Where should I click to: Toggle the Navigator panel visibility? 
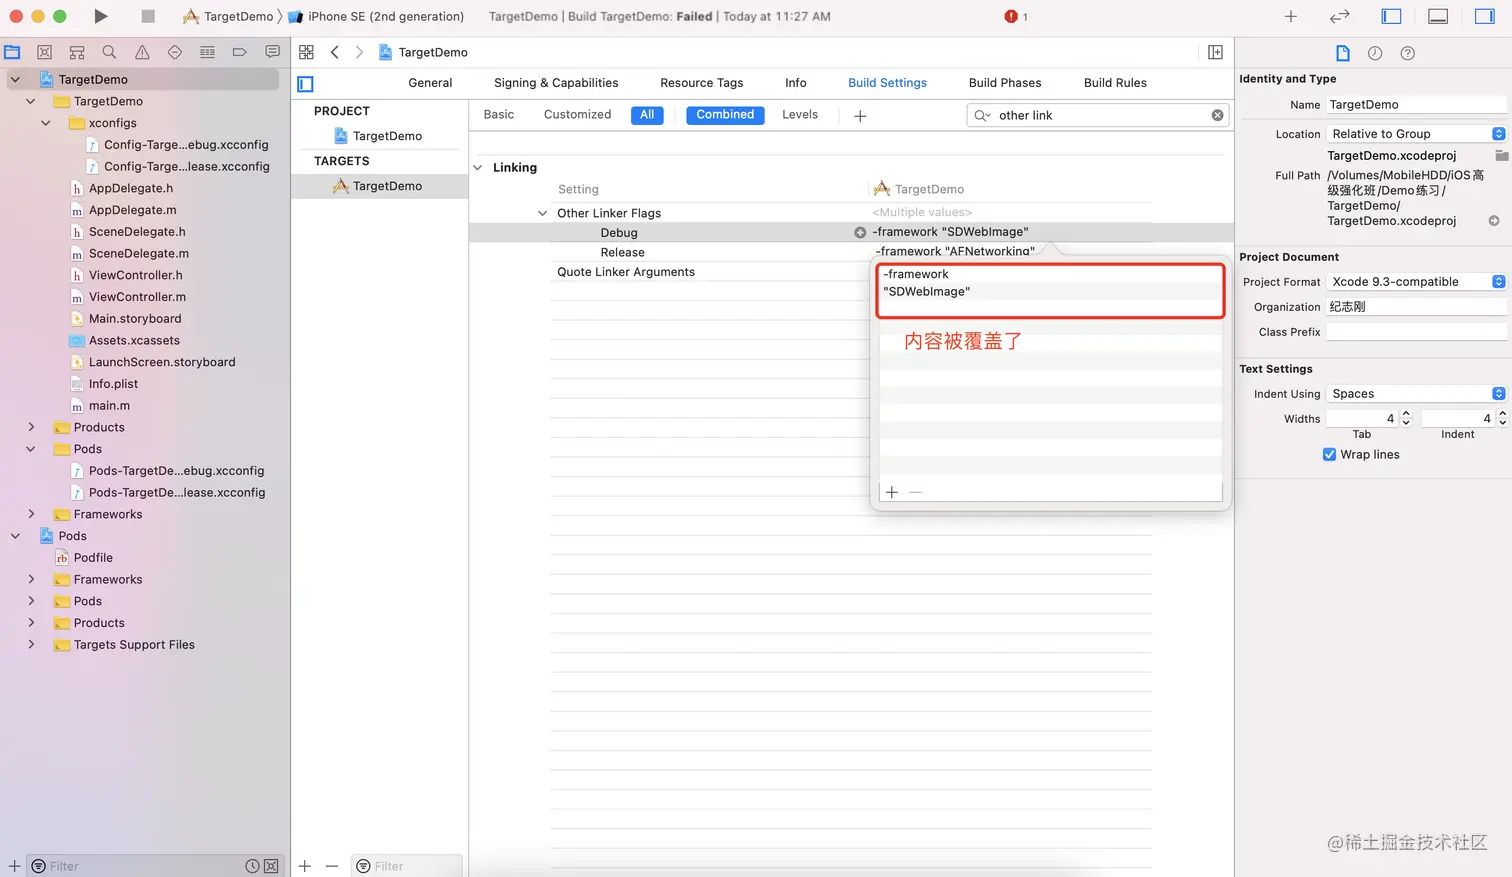click(1391, 16)
